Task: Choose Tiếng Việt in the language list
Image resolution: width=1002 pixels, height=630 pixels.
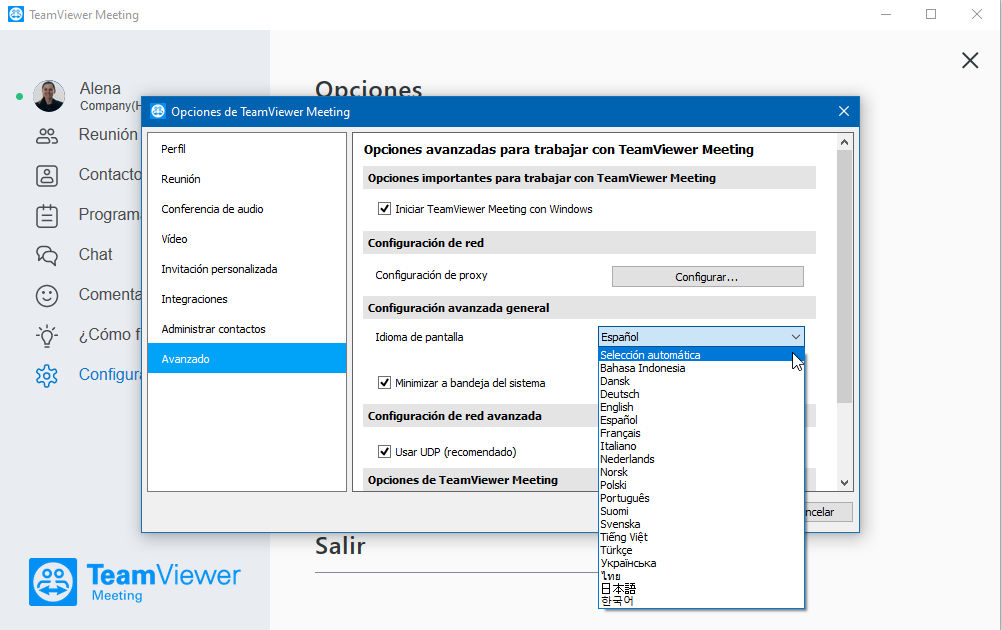Action: [701, 537]
